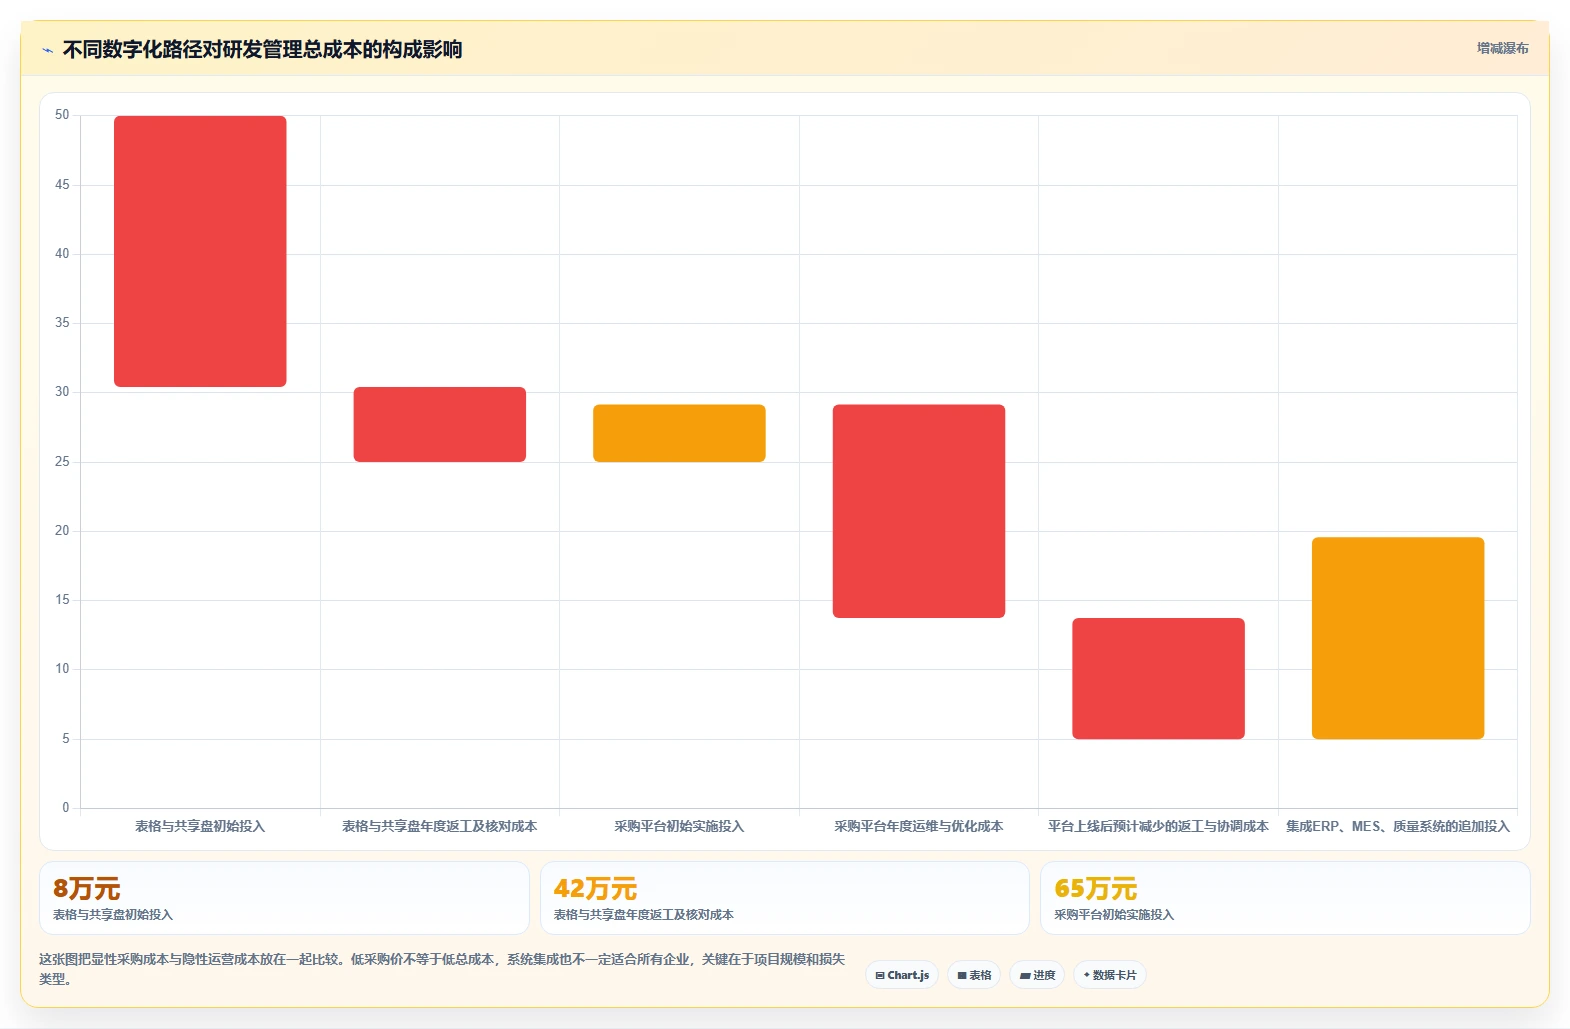1570x1029 pixels.
Task: Click the 增减瀑布 label in header
Action: click(1502, 48)
